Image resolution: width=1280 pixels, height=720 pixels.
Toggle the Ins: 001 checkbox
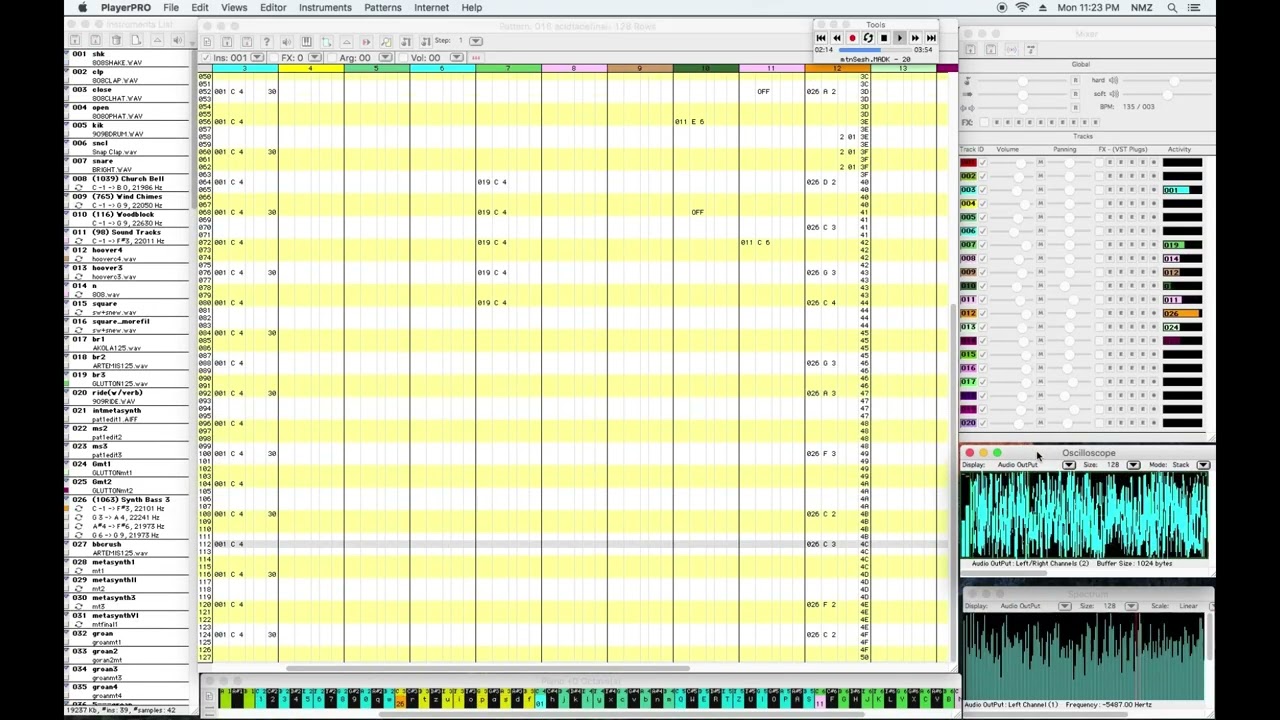[x=206, y=58]
